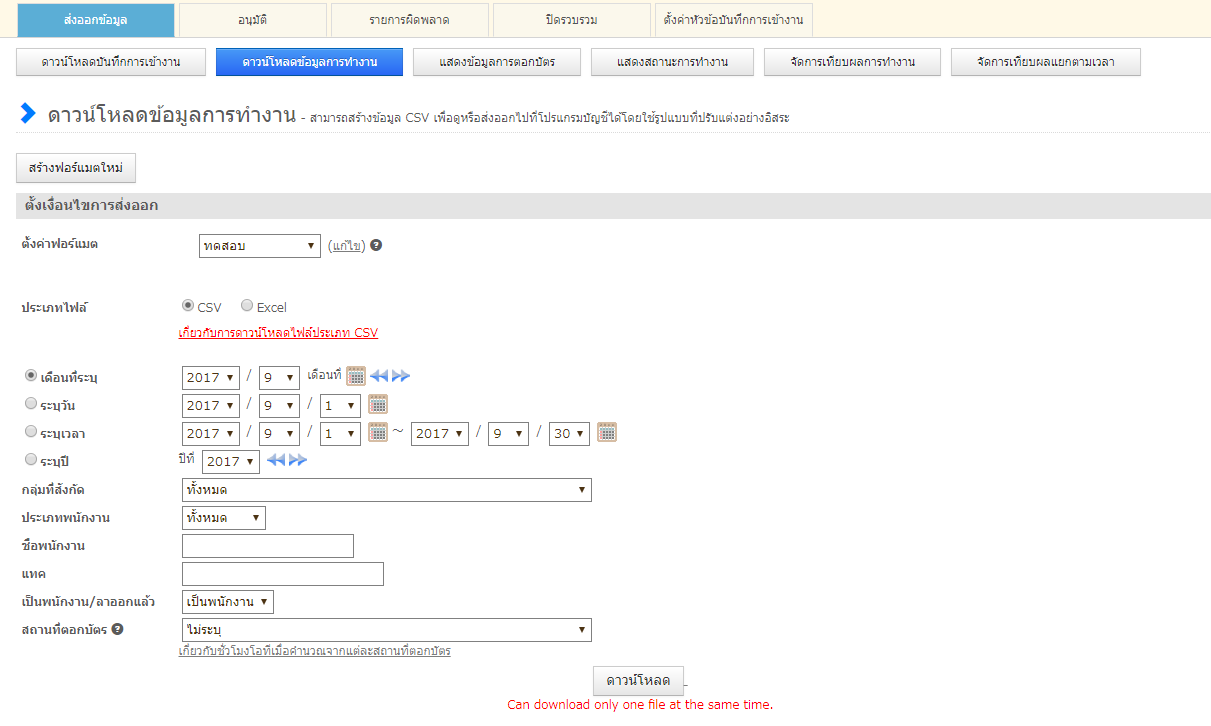The image size is (1211, 726).
Task: Open the แสดงข้อมูลการตอกบัตร sub-tab
Action: tap(496, 62)
